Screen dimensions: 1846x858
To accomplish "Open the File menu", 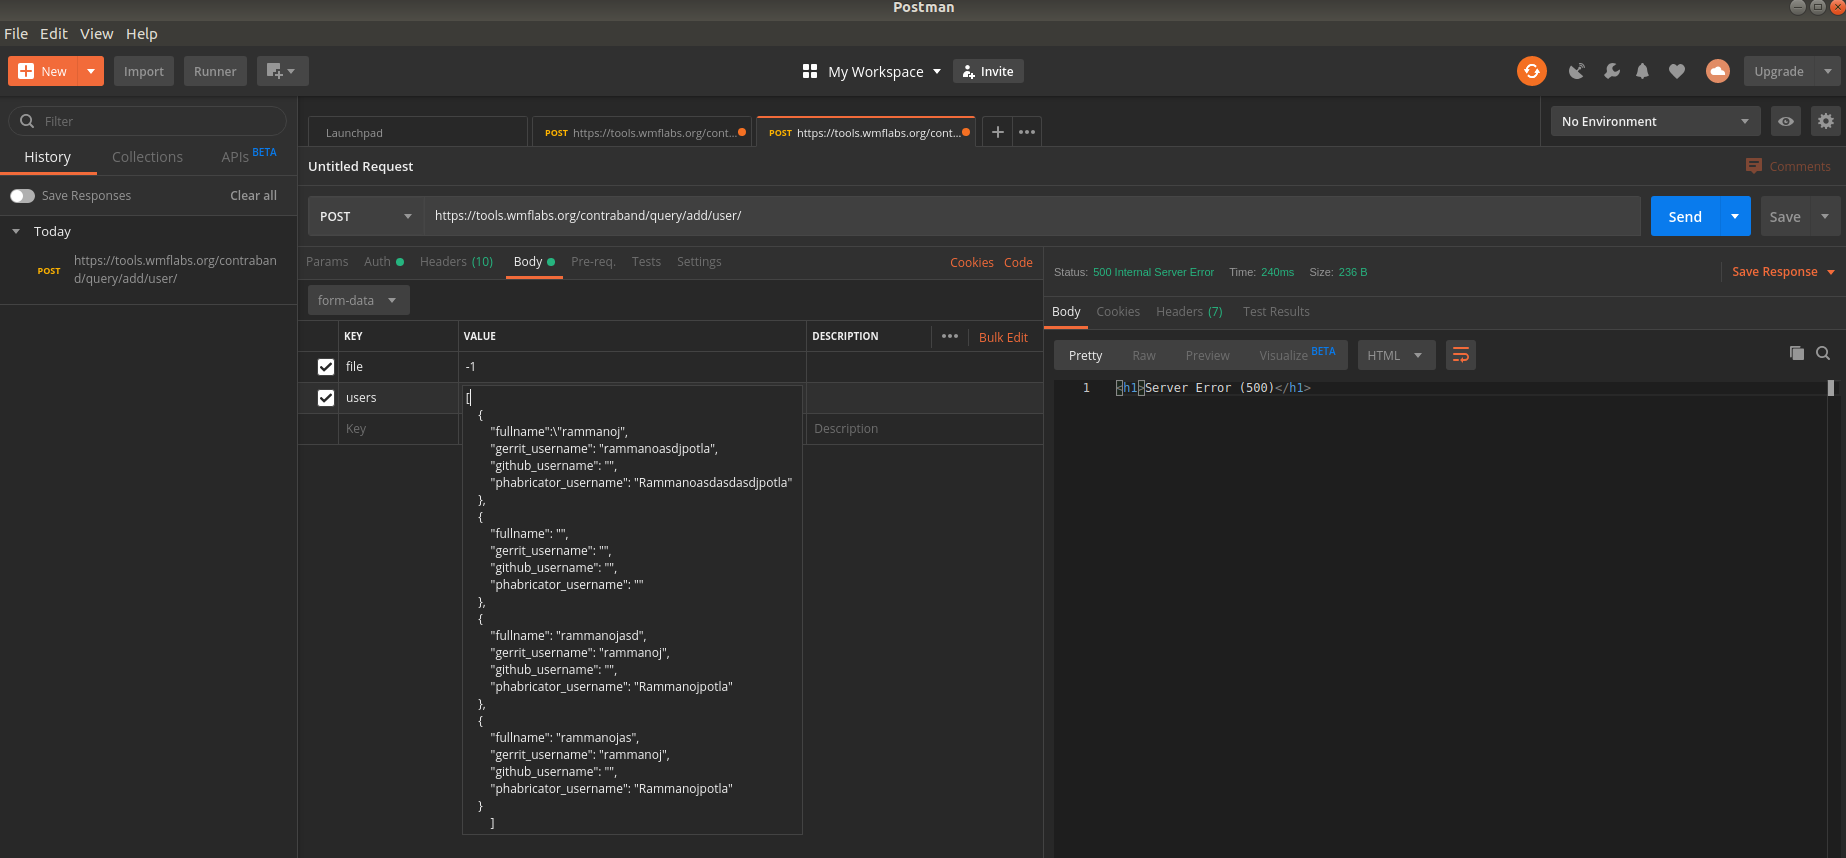I will tap(16, 33).
